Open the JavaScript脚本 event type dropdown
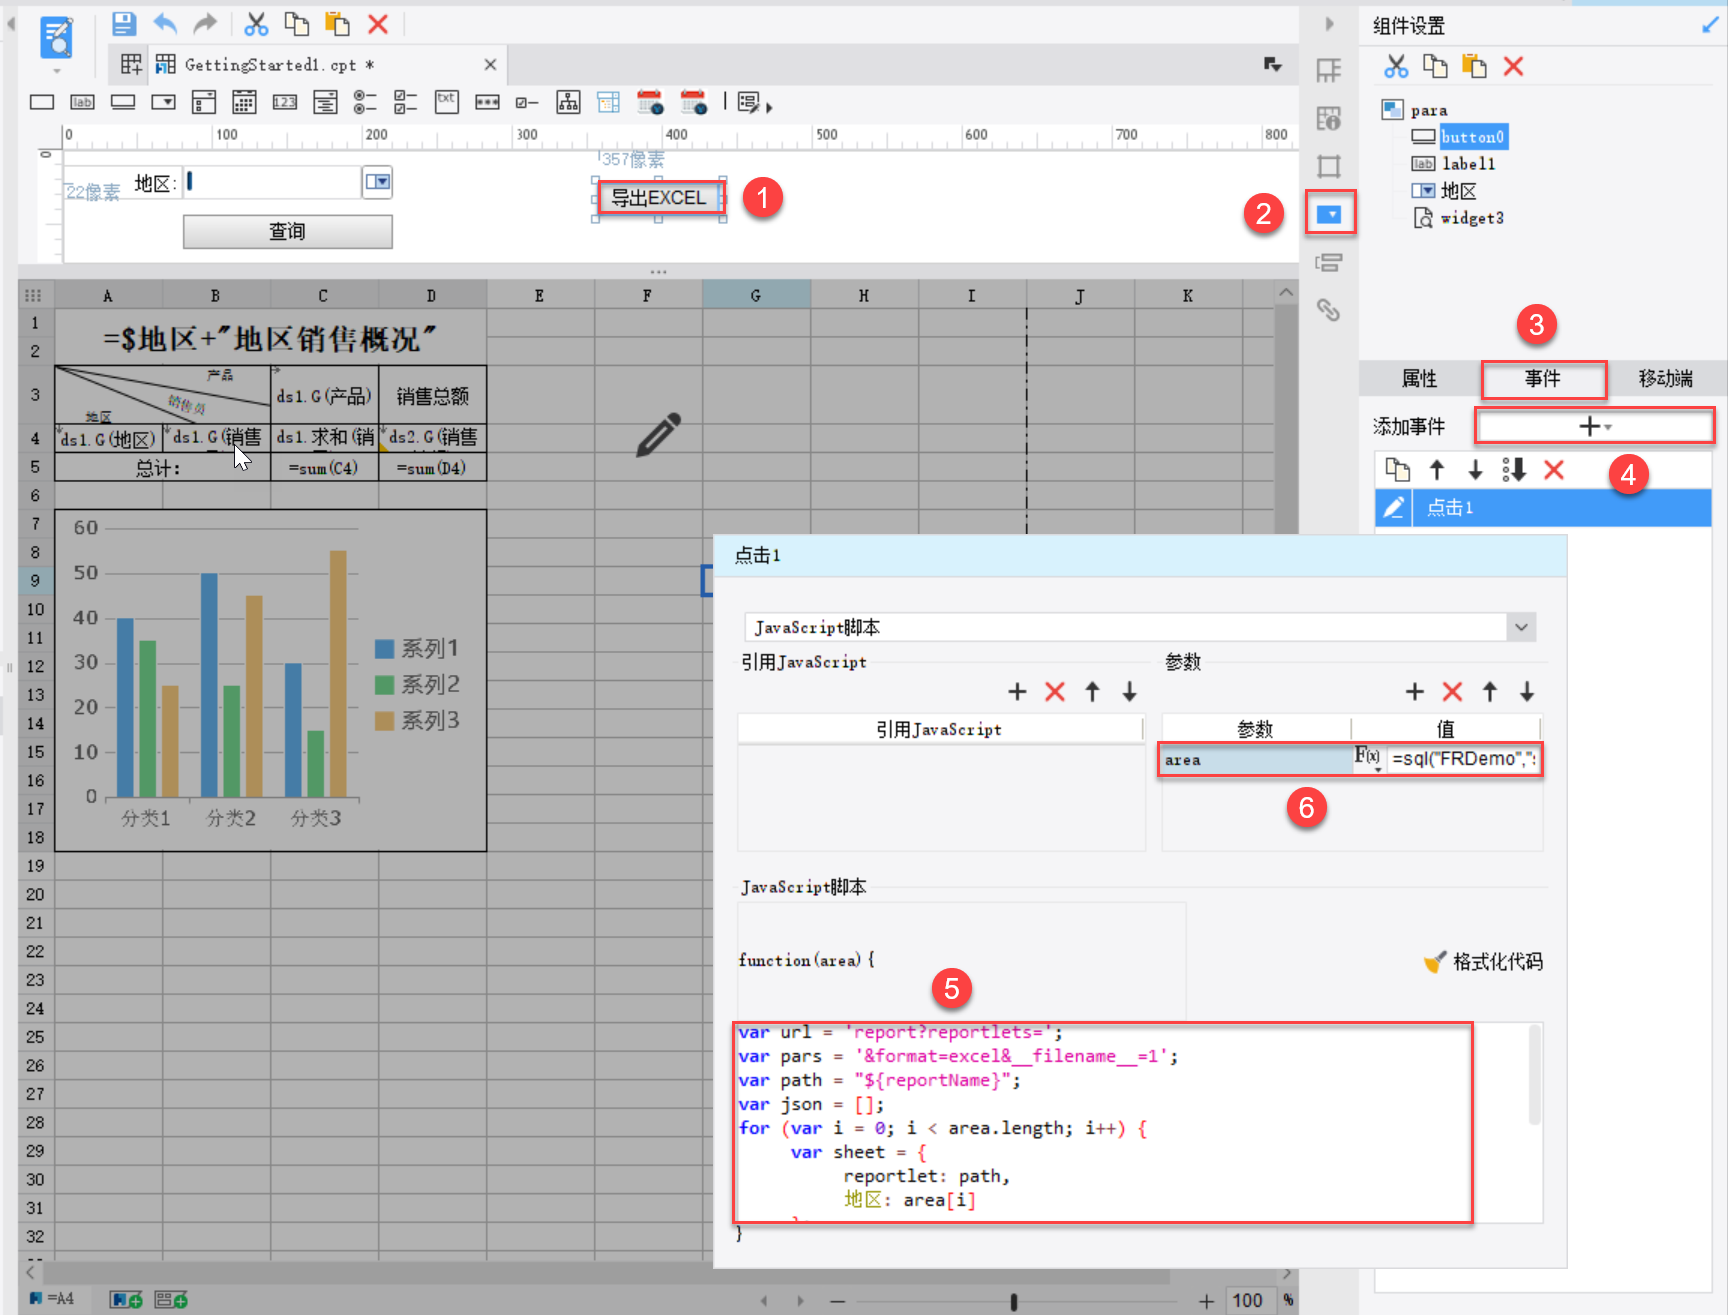Image resolution: width=1728 pixels, height=1315 pixels. click(x=1520, y=628)
